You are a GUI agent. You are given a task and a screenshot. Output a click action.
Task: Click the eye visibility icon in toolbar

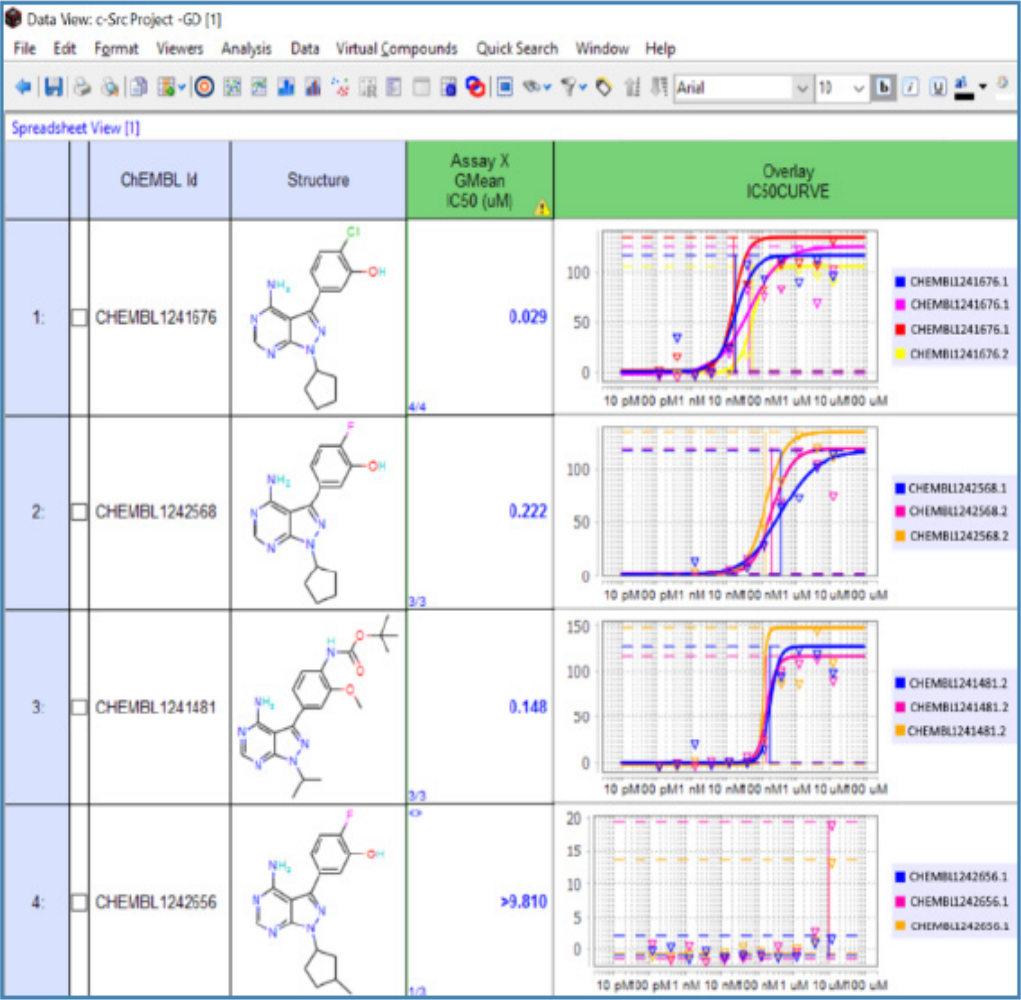pos(532,86)
